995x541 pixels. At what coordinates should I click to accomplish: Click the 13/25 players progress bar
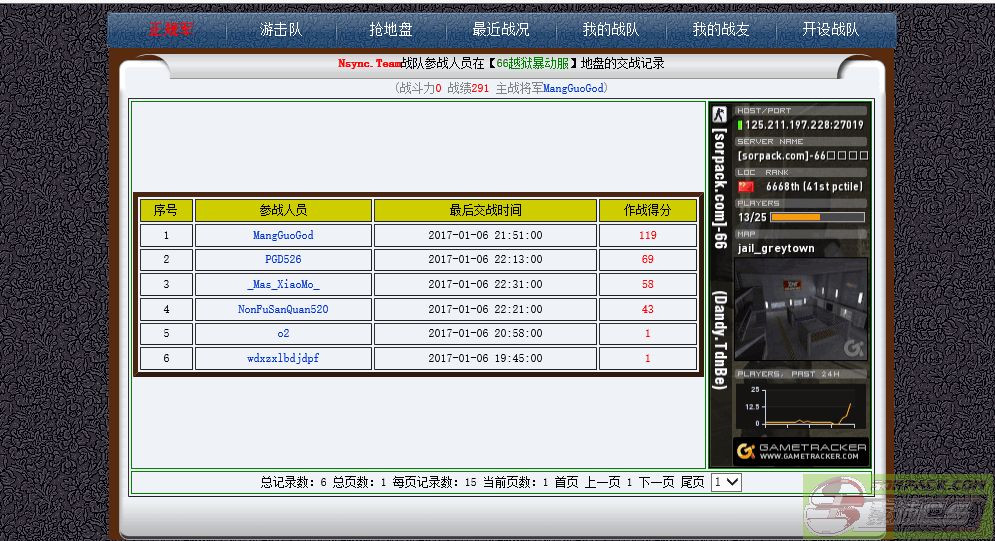pyautogui.click(x=817, y=217)
